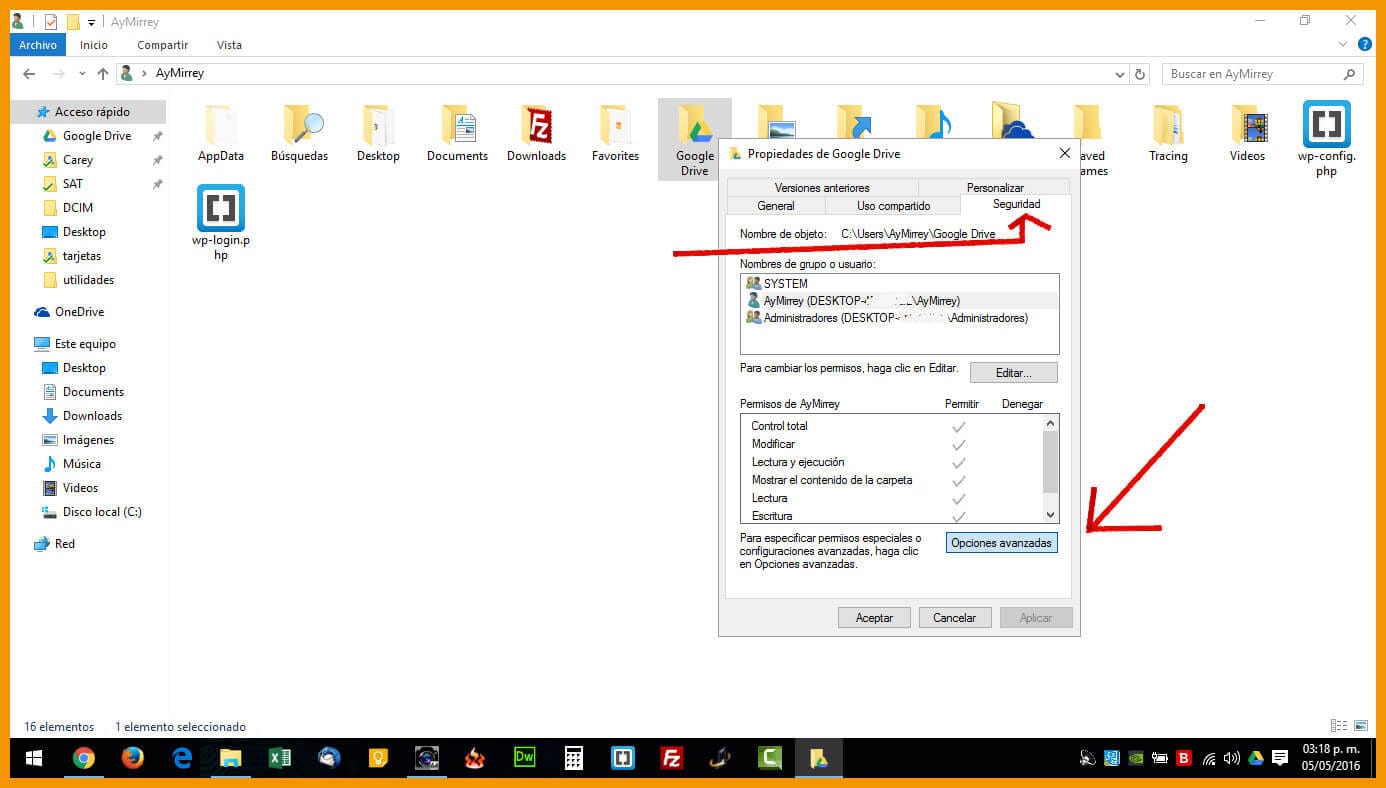Open the Videos folder in the file pane
The image size is (1386, 788).
1247,133
